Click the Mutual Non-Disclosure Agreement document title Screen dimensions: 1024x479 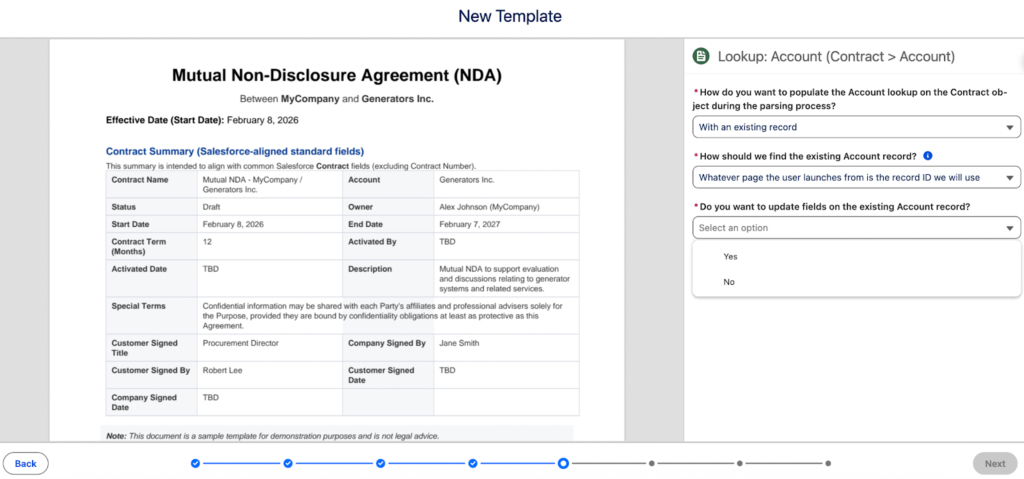pyautogui.click(x=336, y=75)
